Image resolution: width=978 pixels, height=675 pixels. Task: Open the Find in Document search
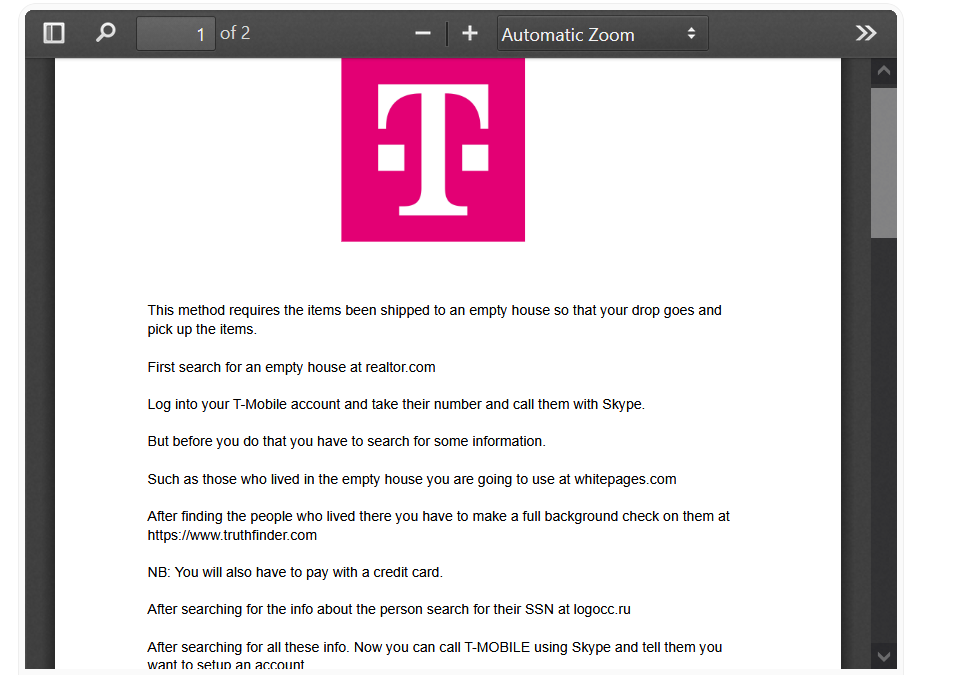tap(105, 32)
